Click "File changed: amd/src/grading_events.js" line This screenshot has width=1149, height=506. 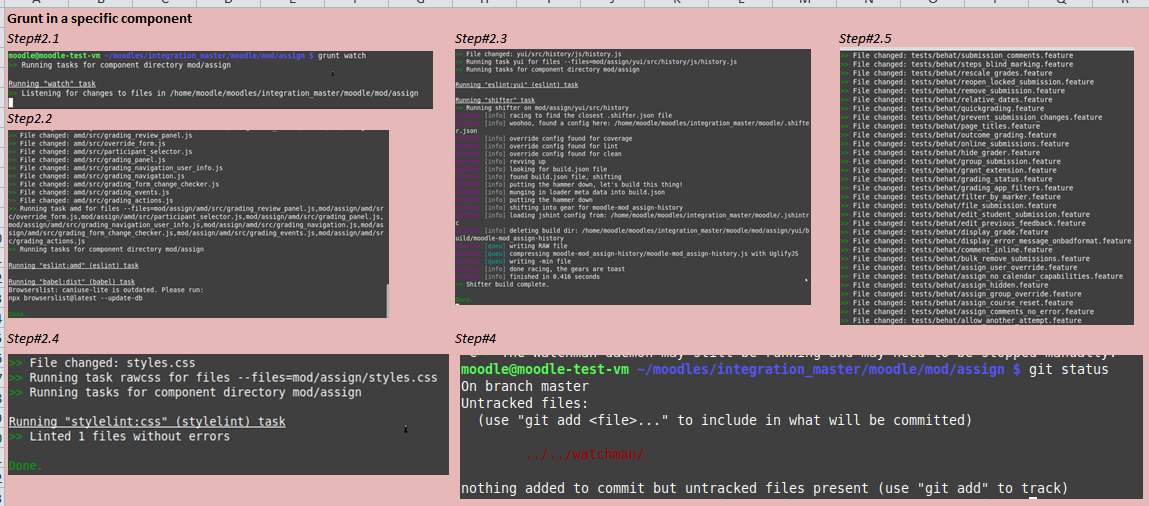89,193
